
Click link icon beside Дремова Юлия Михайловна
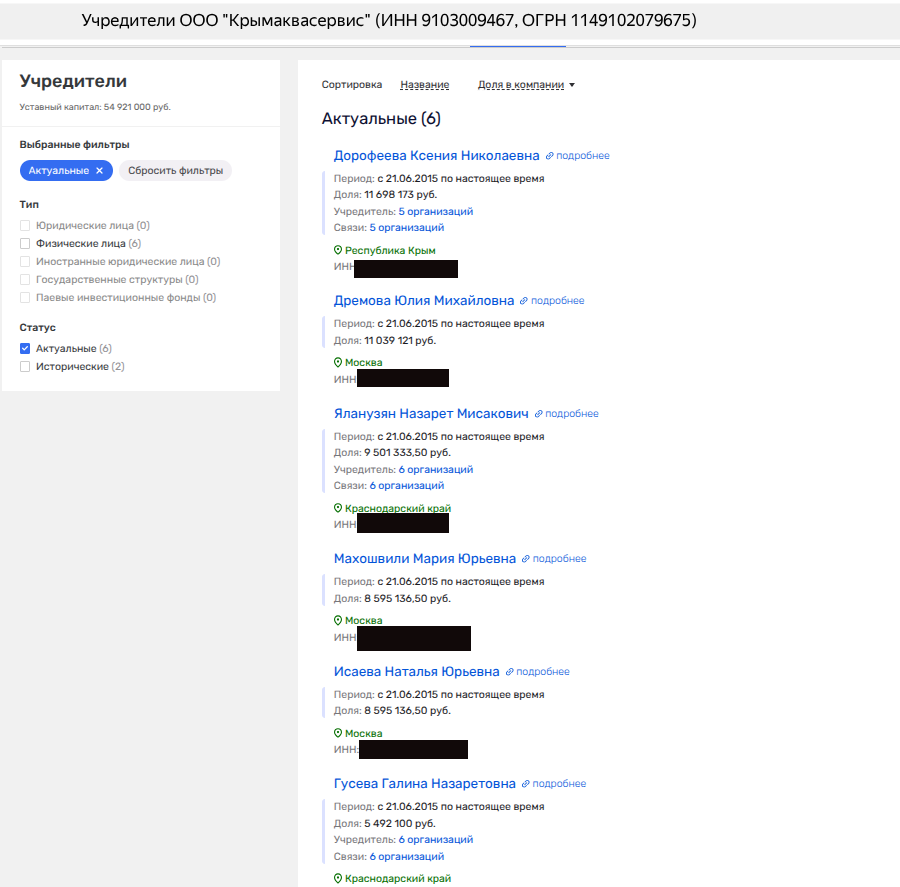point(525,301)
